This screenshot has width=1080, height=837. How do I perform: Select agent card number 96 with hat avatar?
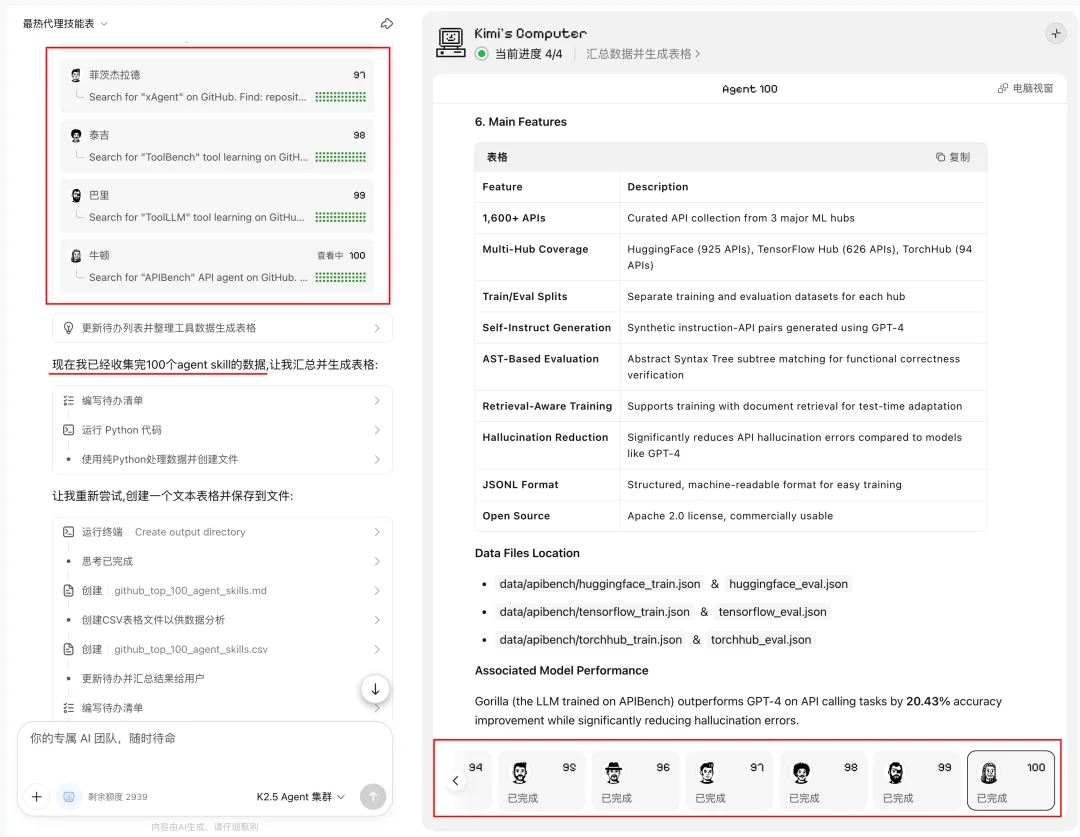[x=635, y=780]
